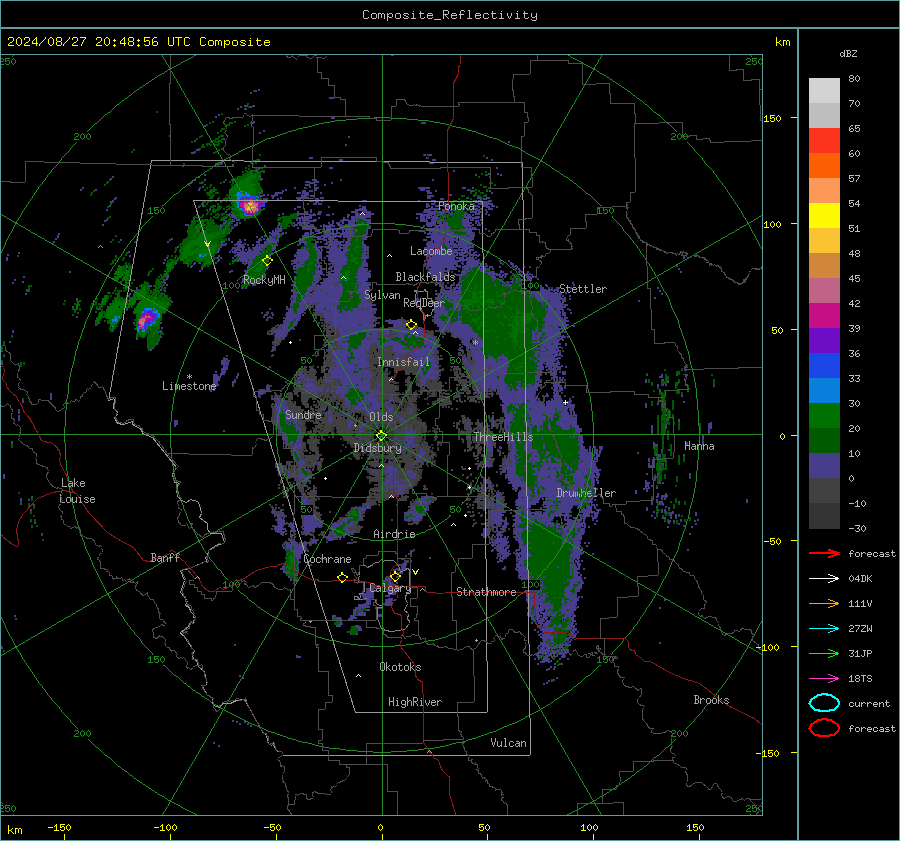This screenshot has height=841, width=900.
Task: Click the Okotoks label
Action: click(400, 667)
